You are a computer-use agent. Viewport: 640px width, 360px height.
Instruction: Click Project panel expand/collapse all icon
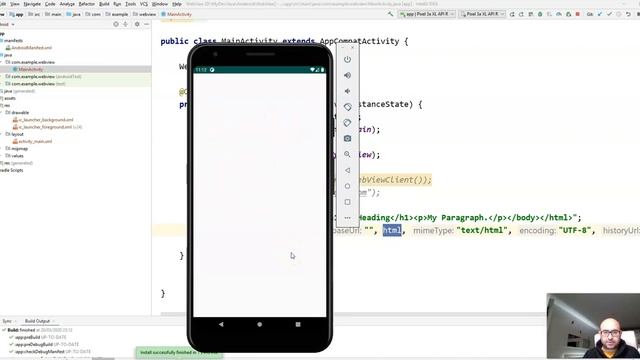coord(126,24)
